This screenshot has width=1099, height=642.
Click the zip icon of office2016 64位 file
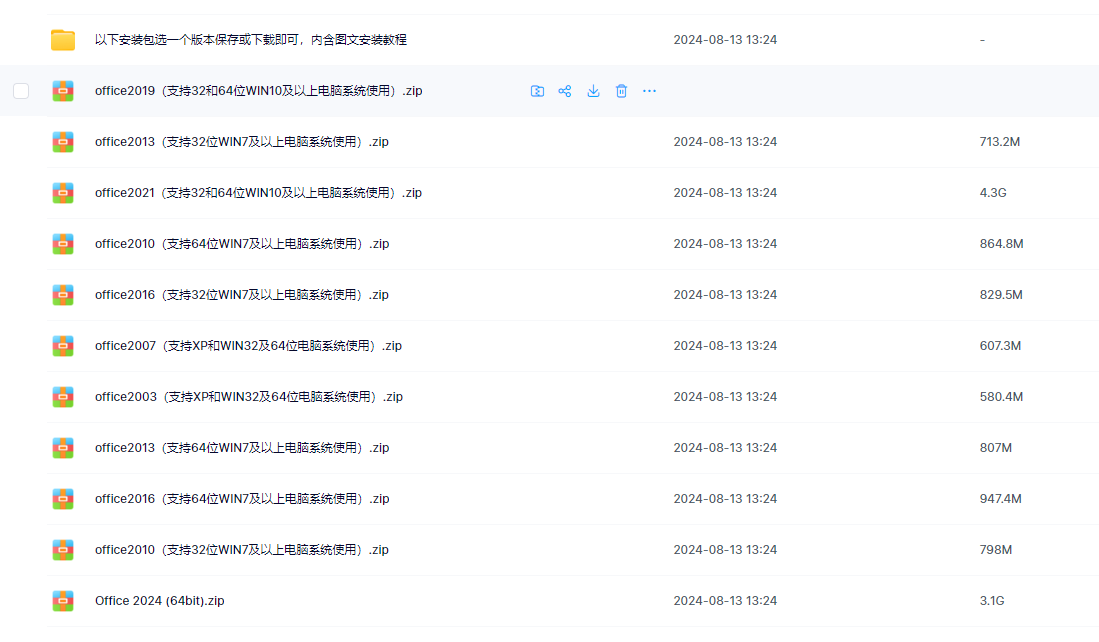63,499
